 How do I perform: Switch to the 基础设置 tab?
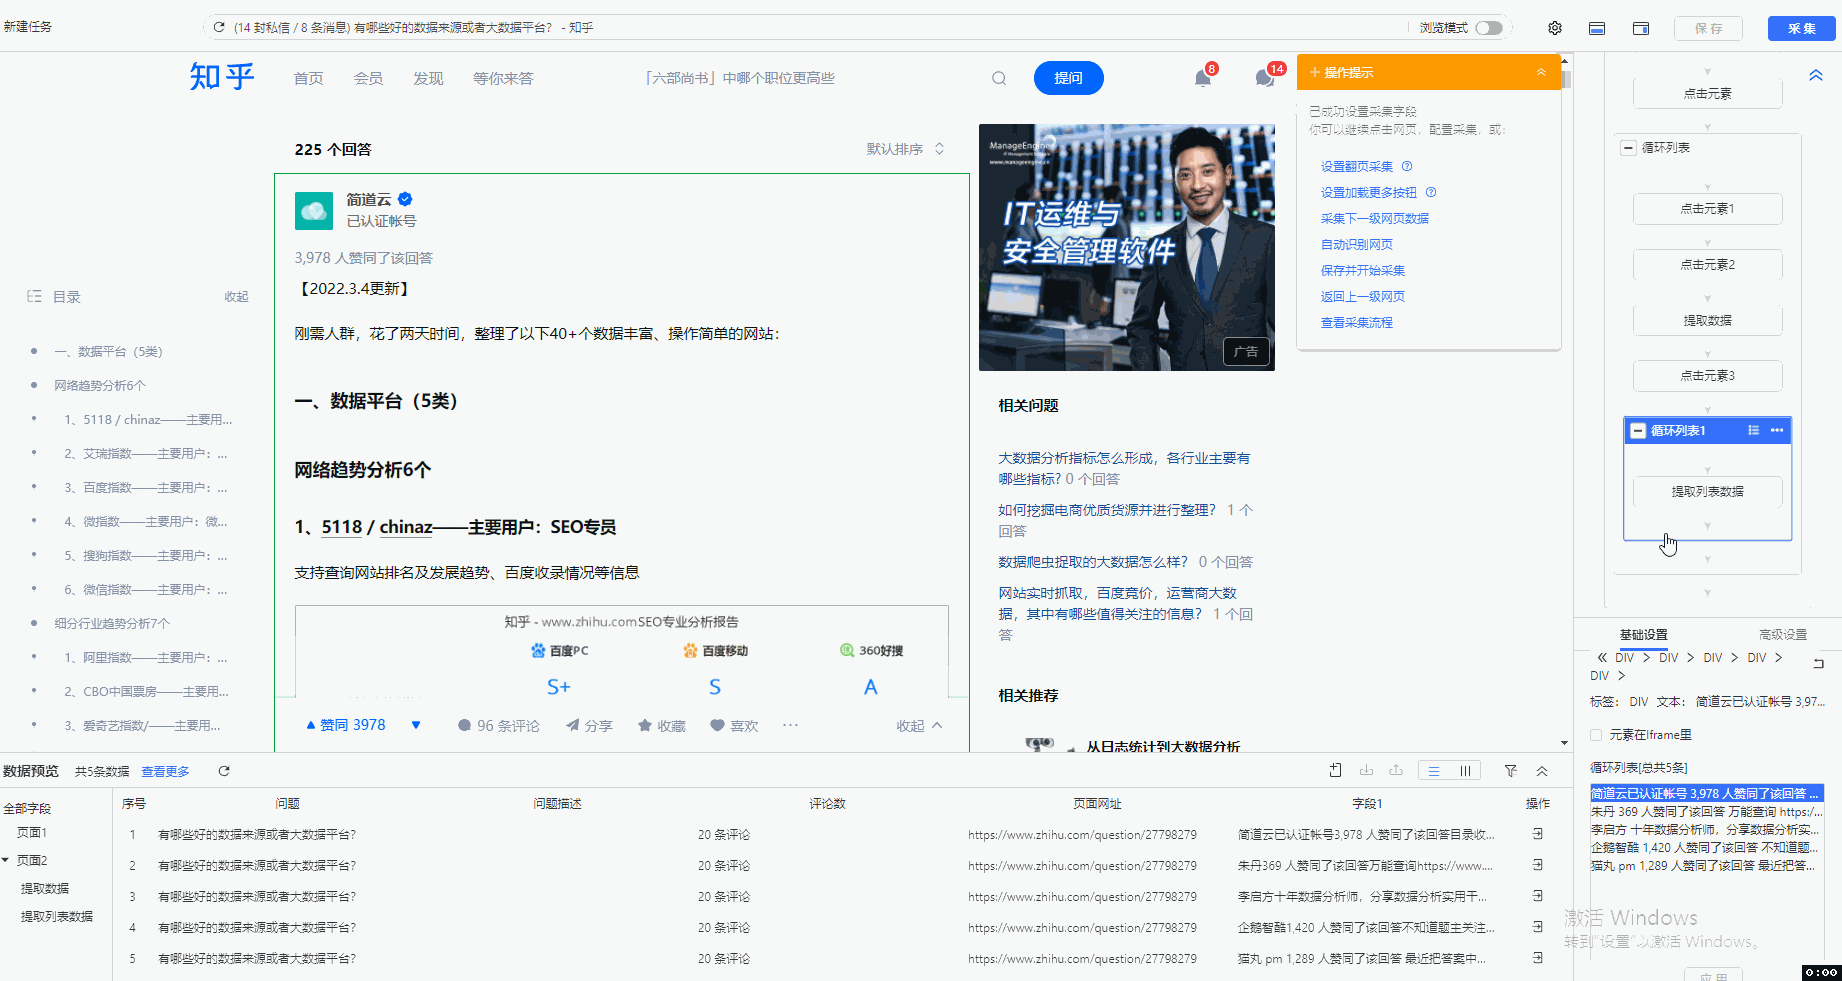(x=1643, y=634)
